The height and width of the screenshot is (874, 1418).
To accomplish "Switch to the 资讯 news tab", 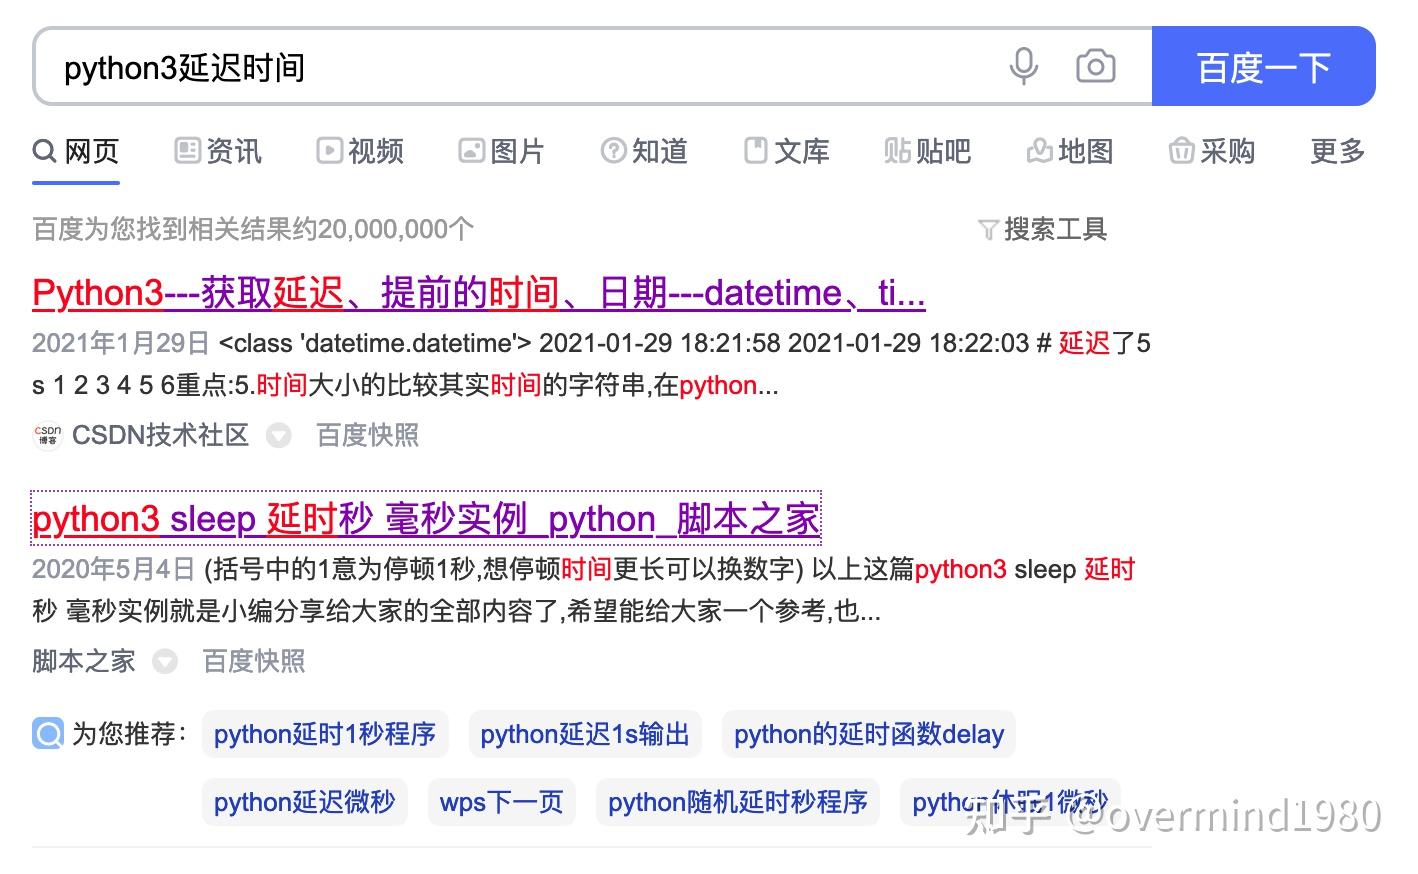I will [216, 150].
